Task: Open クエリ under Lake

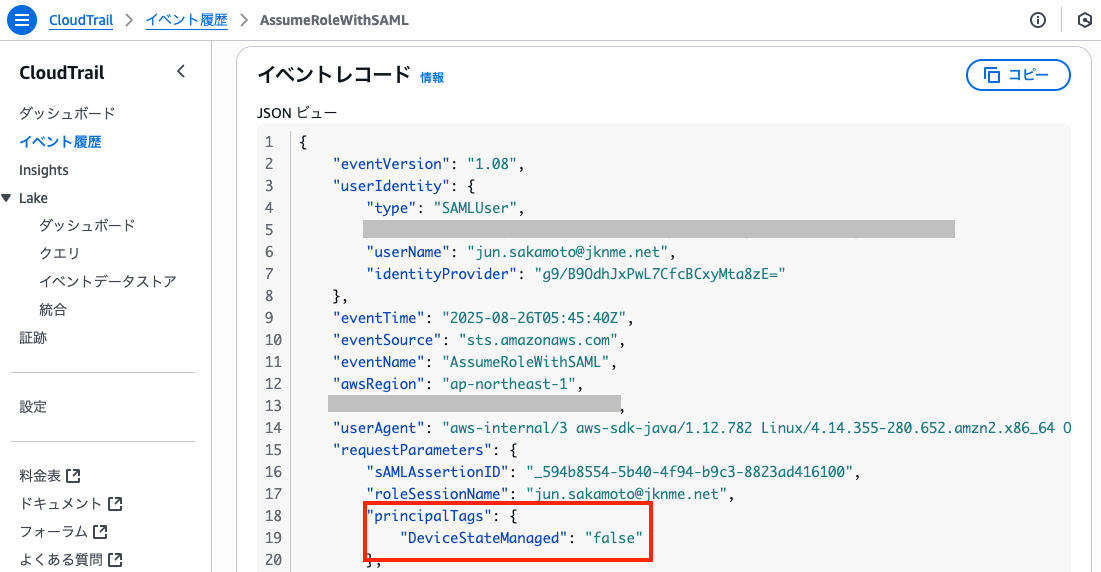Action: pos(59,253)
